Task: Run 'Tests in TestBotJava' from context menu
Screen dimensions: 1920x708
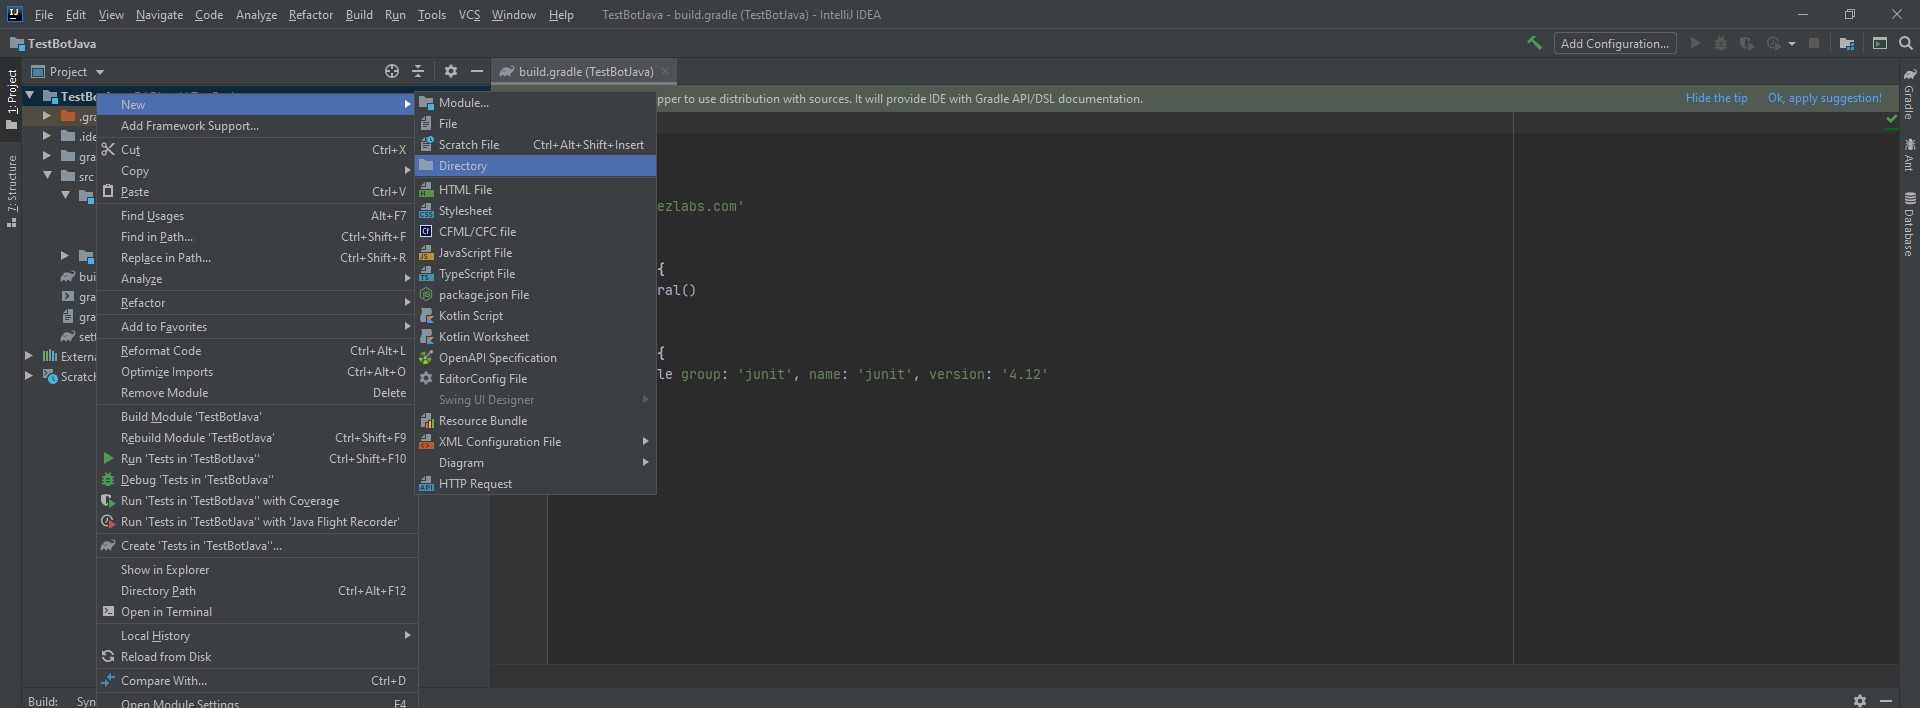Action: [257, 458]
